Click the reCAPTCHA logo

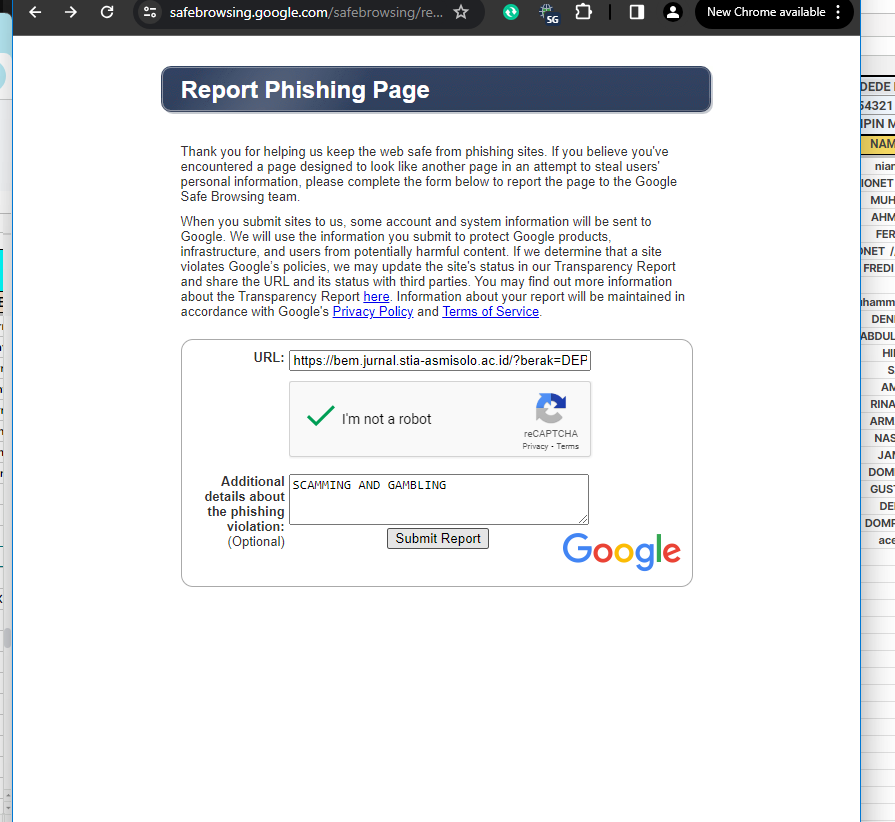(x=551, y=408)
